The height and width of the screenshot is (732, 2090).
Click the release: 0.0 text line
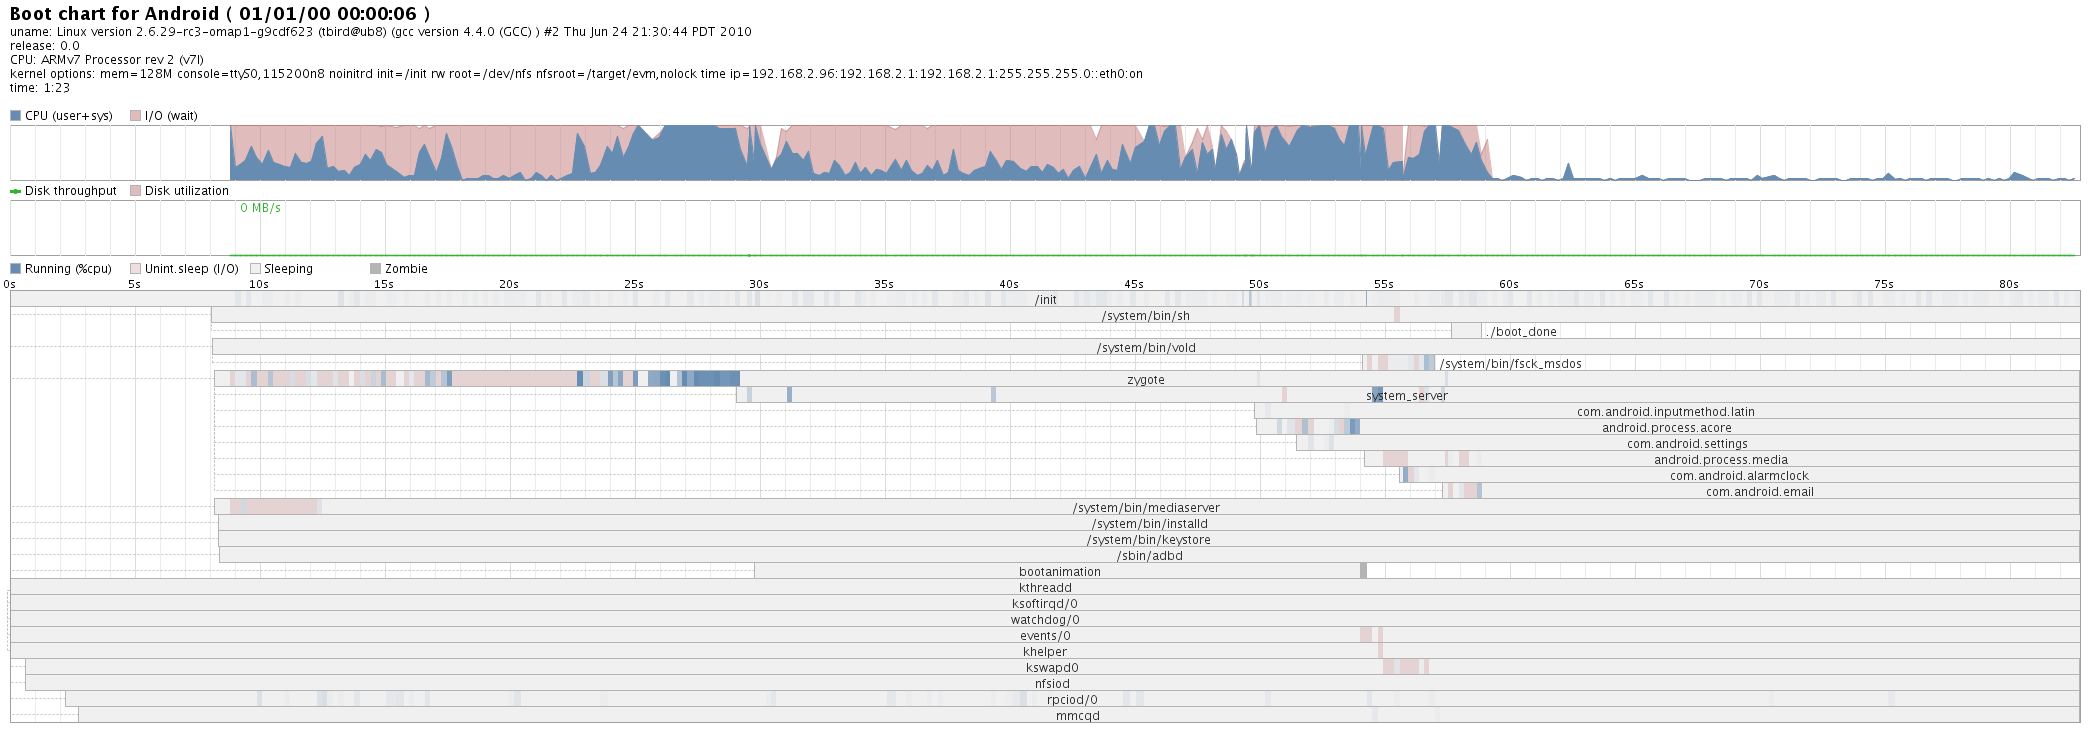click(x=45, y=46)
